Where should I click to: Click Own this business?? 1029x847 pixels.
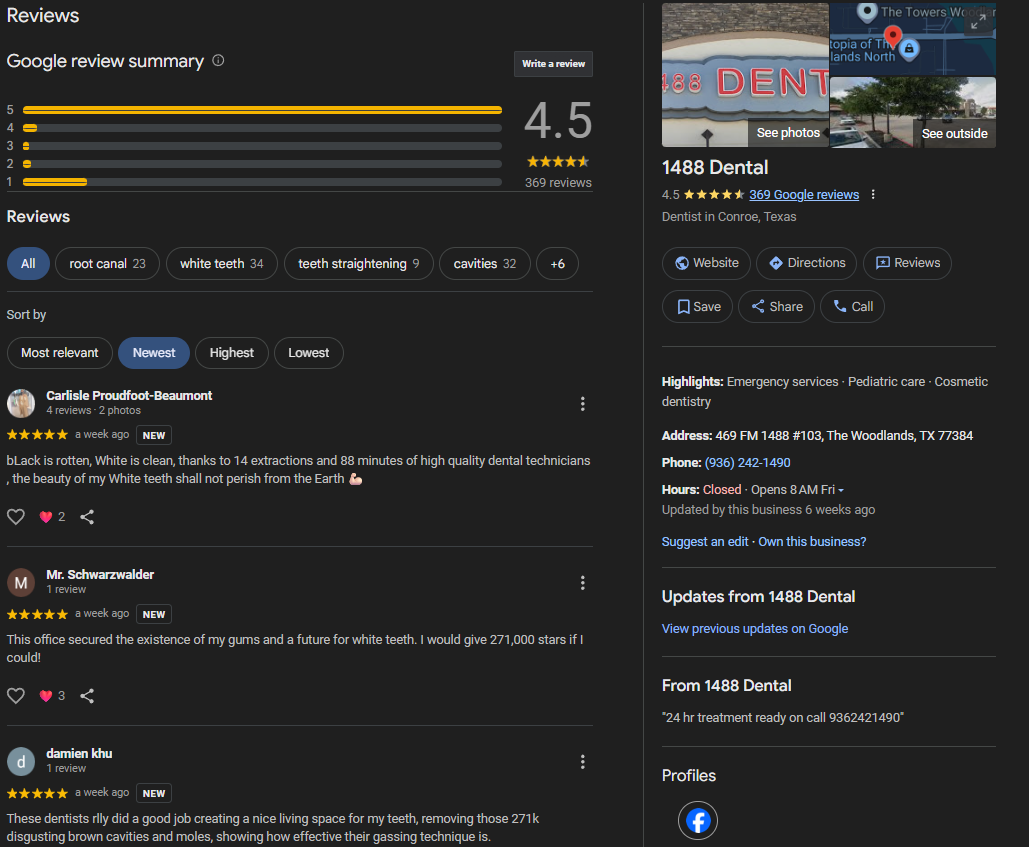pos(812,541)
